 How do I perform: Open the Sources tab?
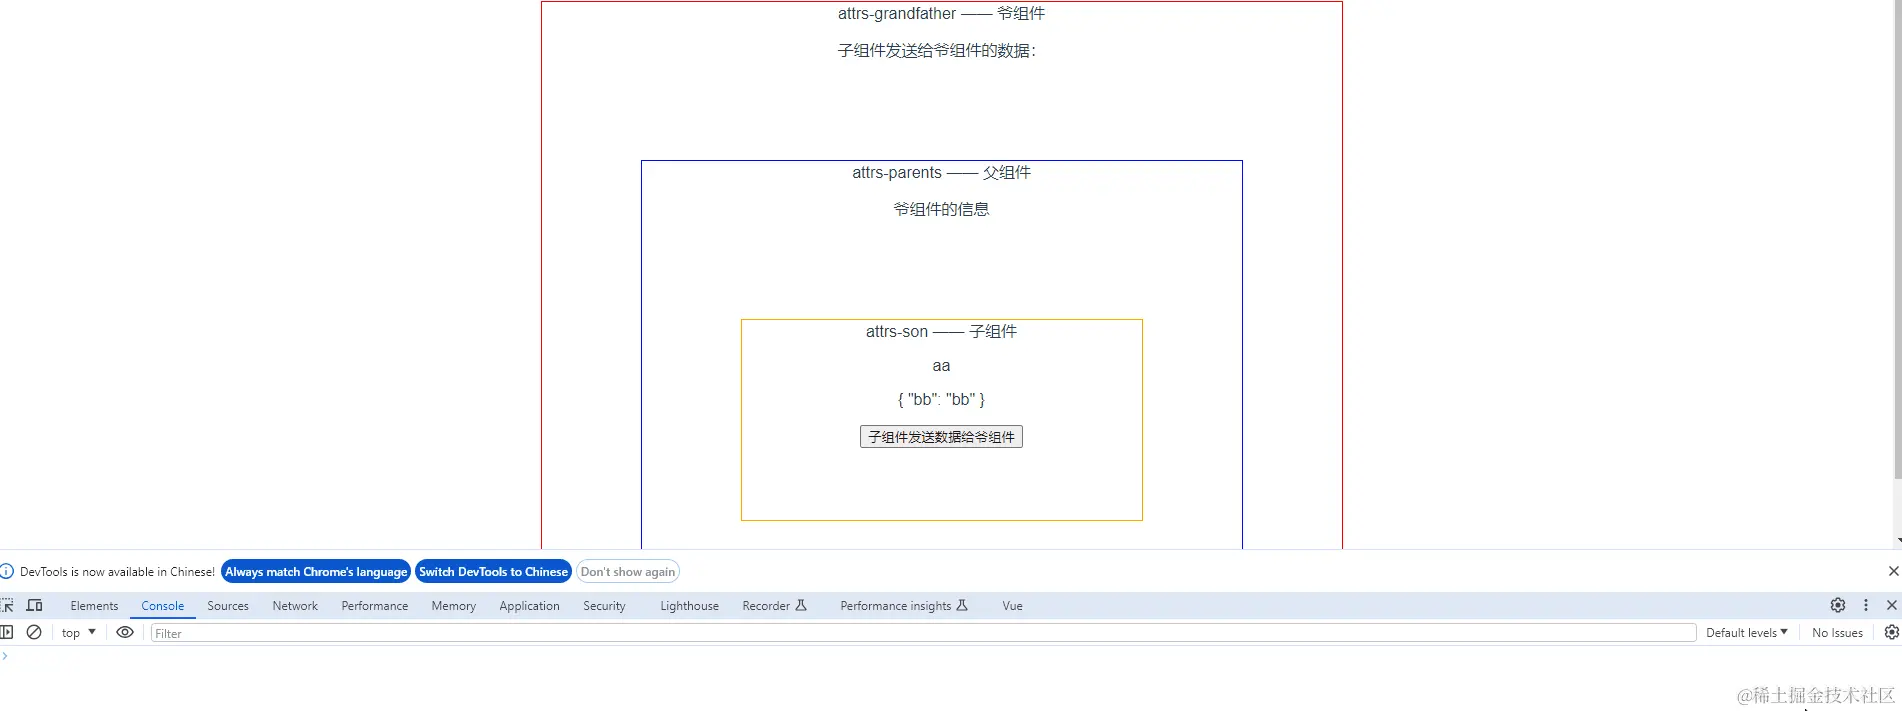point(228,606)
